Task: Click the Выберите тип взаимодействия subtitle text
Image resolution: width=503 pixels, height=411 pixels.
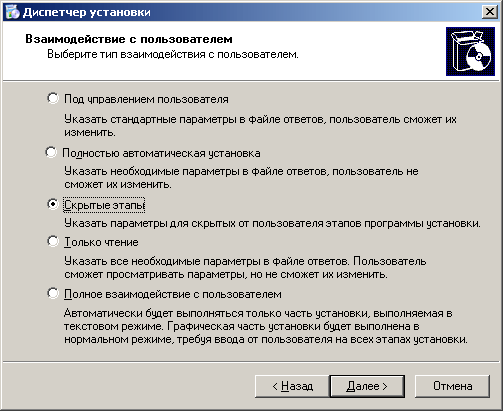Action: [173, 54]
